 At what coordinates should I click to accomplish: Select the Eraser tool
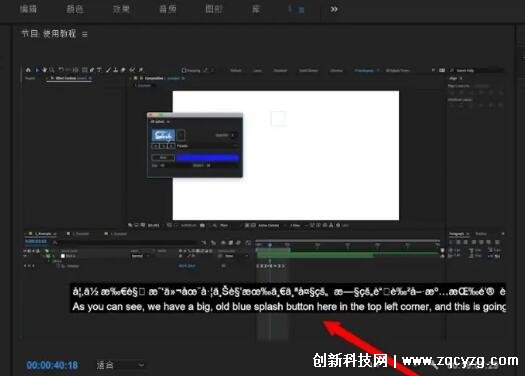click(123, 70)
